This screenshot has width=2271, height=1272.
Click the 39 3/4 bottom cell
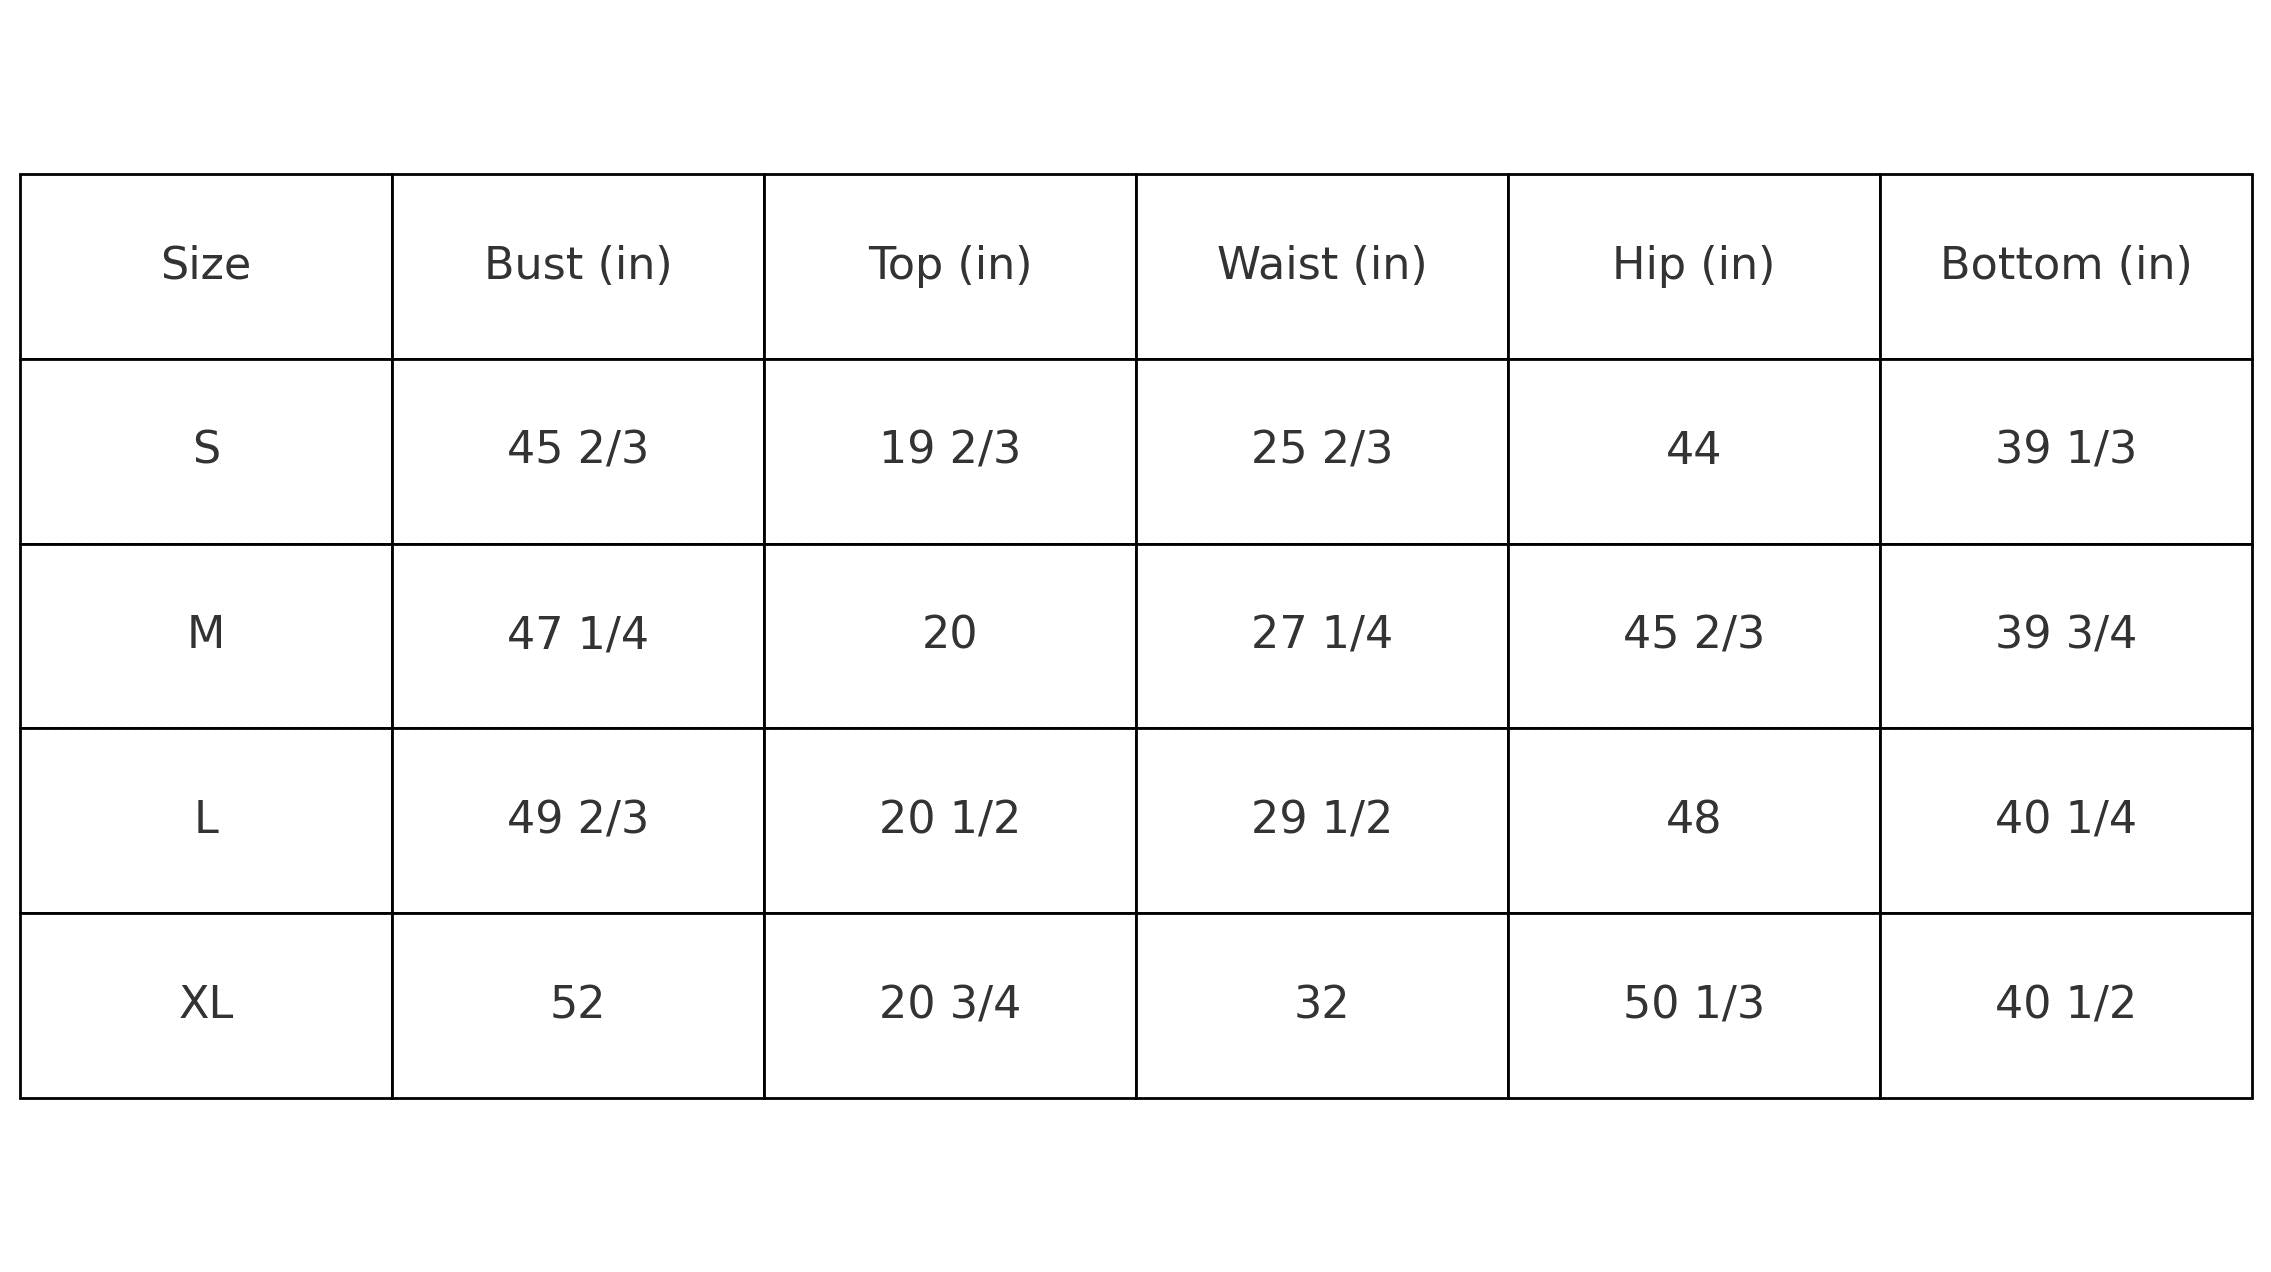(2066, 634)
